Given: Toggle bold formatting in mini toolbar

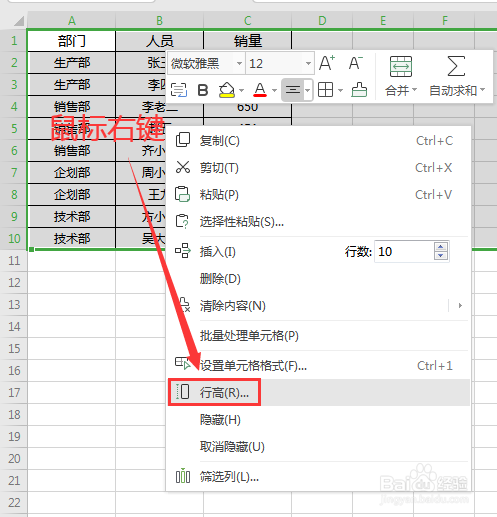Looking at the screenshot, I should (203, 90).
